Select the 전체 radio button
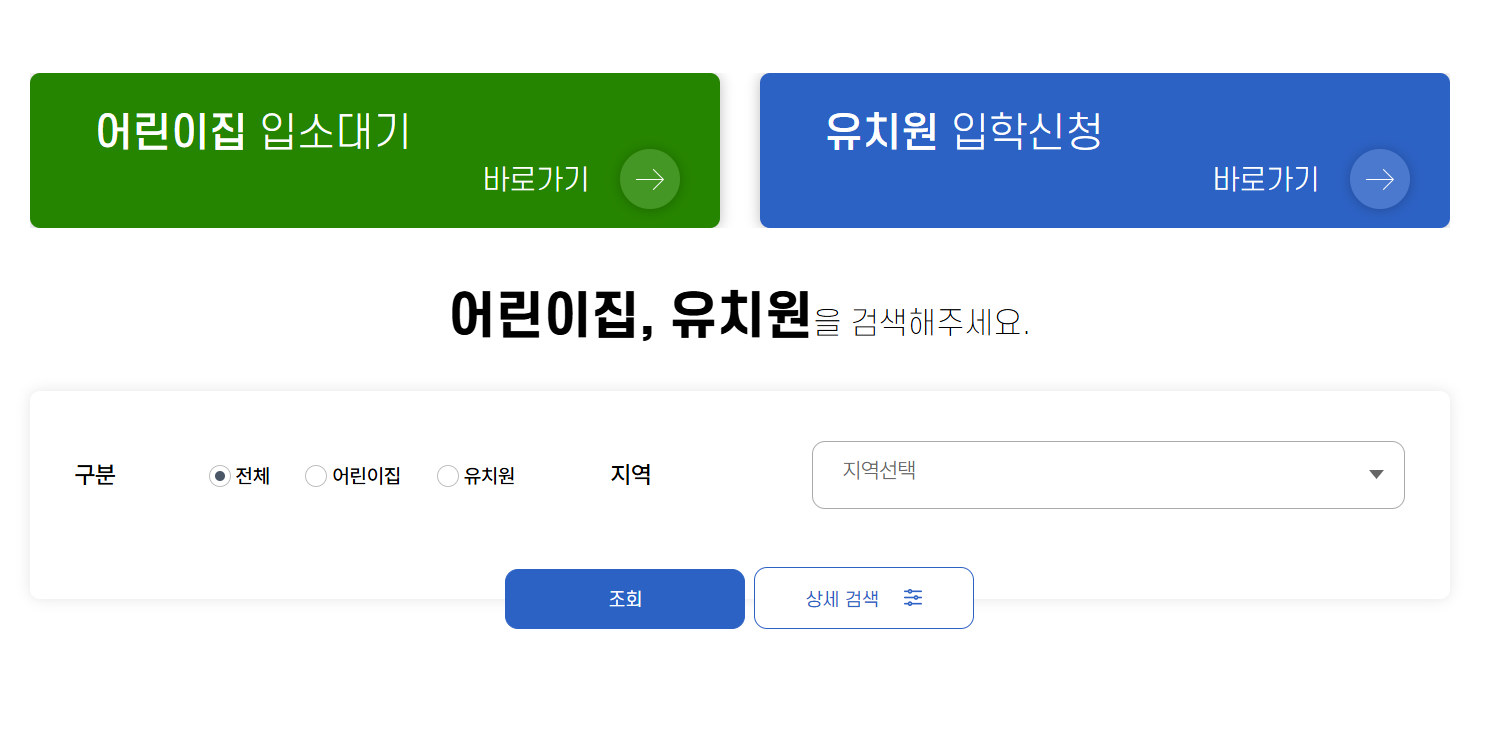Image resolution: width=1496 pixels, height=736 pixels. (x=219, y=476)
